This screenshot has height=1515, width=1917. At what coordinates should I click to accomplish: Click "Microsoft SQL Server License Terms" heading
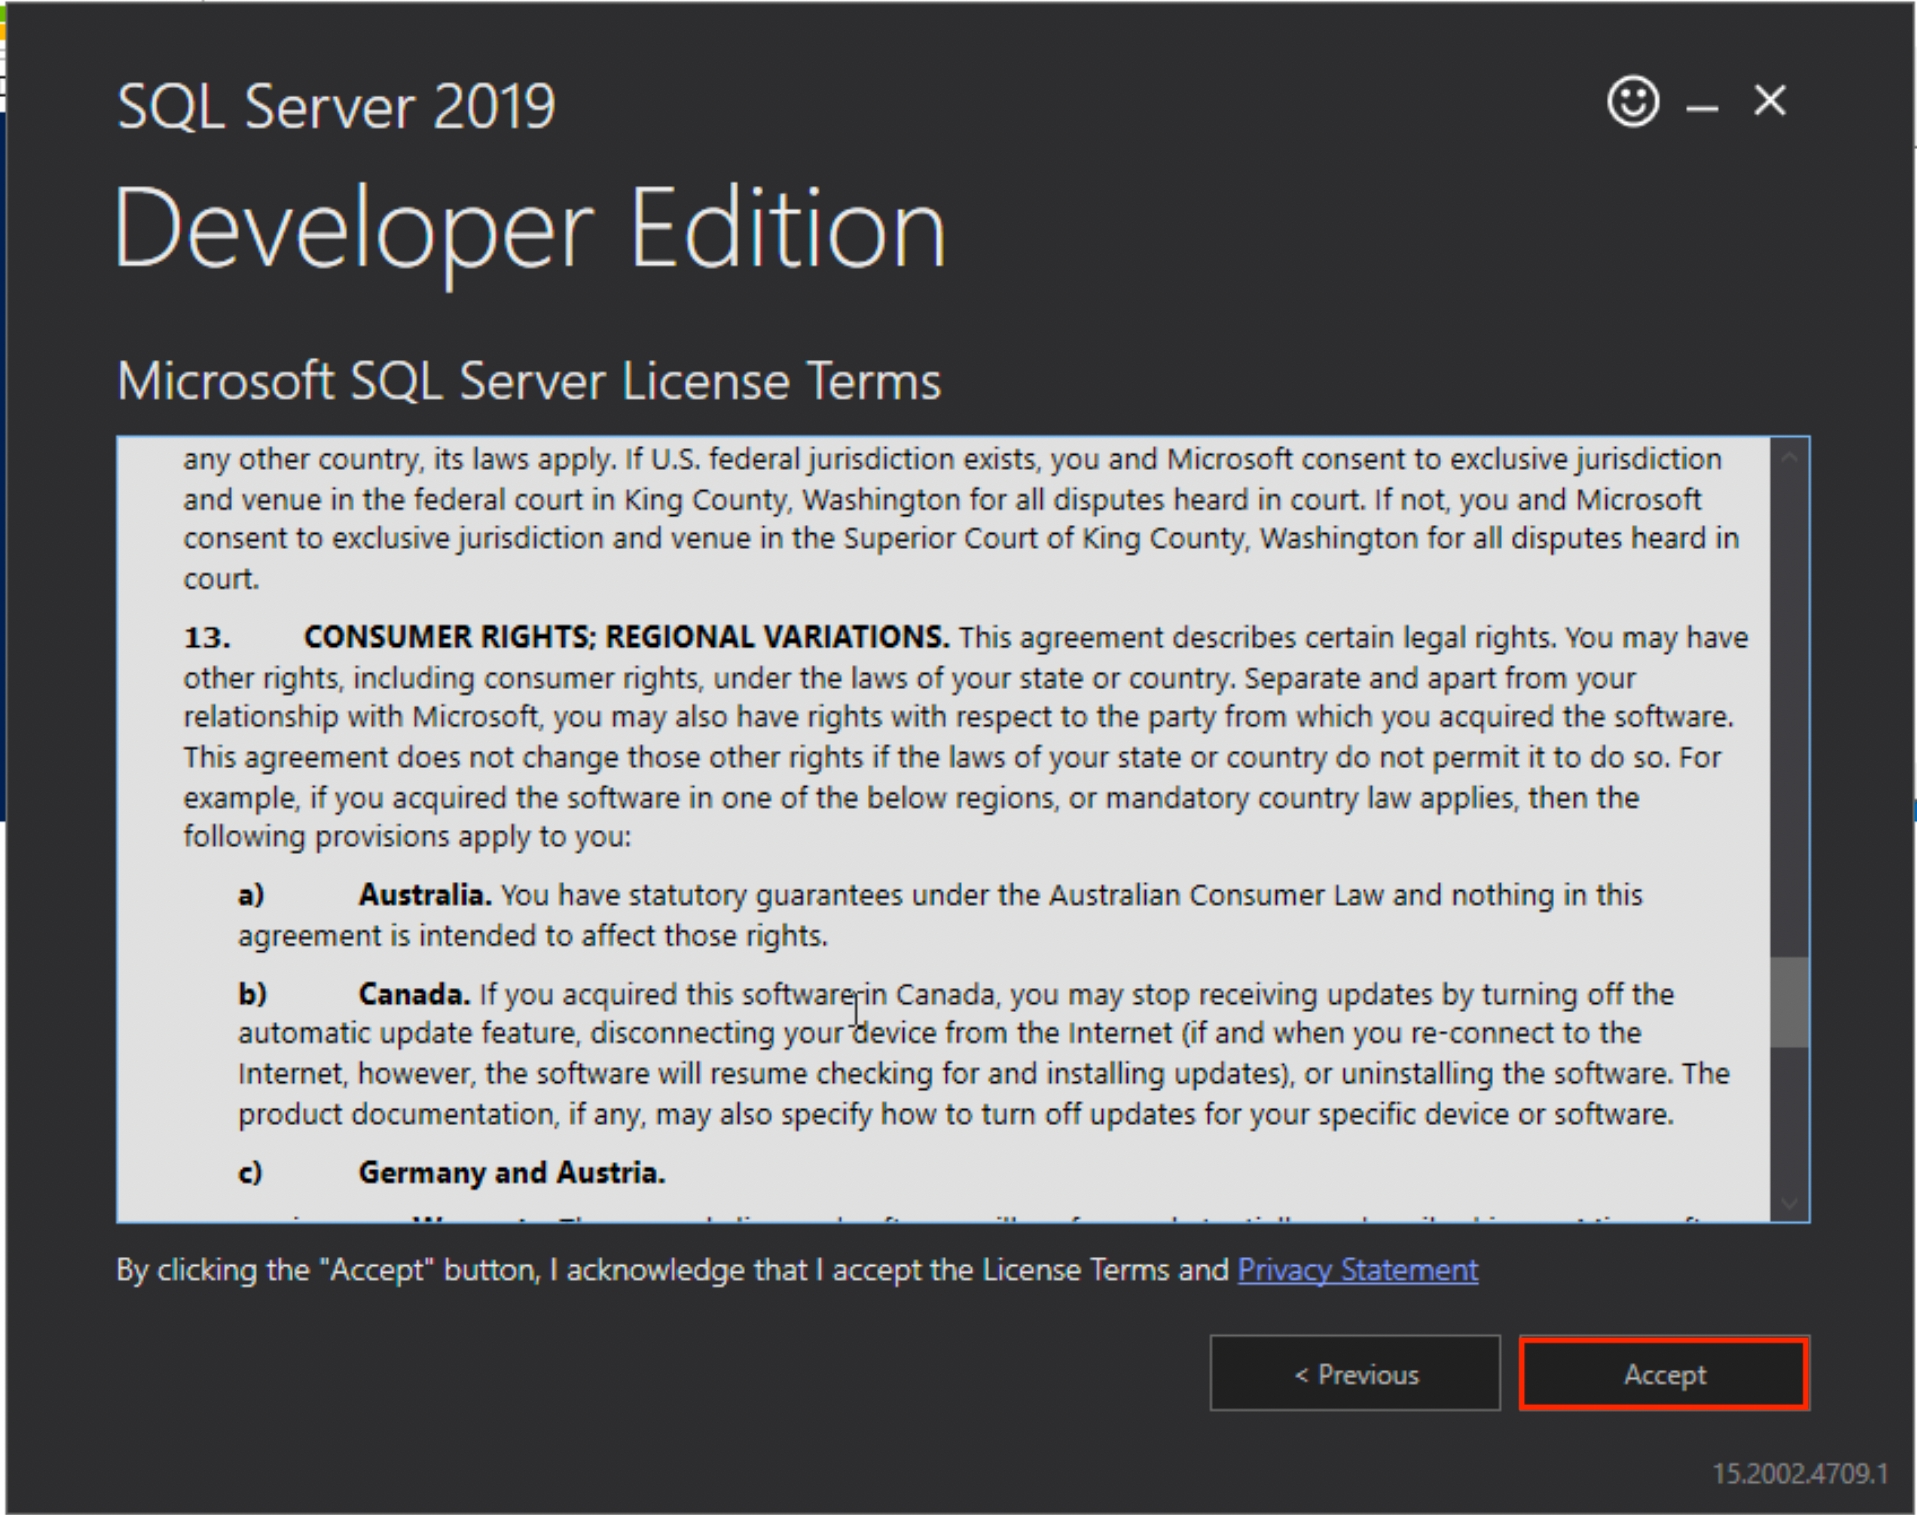528,381
